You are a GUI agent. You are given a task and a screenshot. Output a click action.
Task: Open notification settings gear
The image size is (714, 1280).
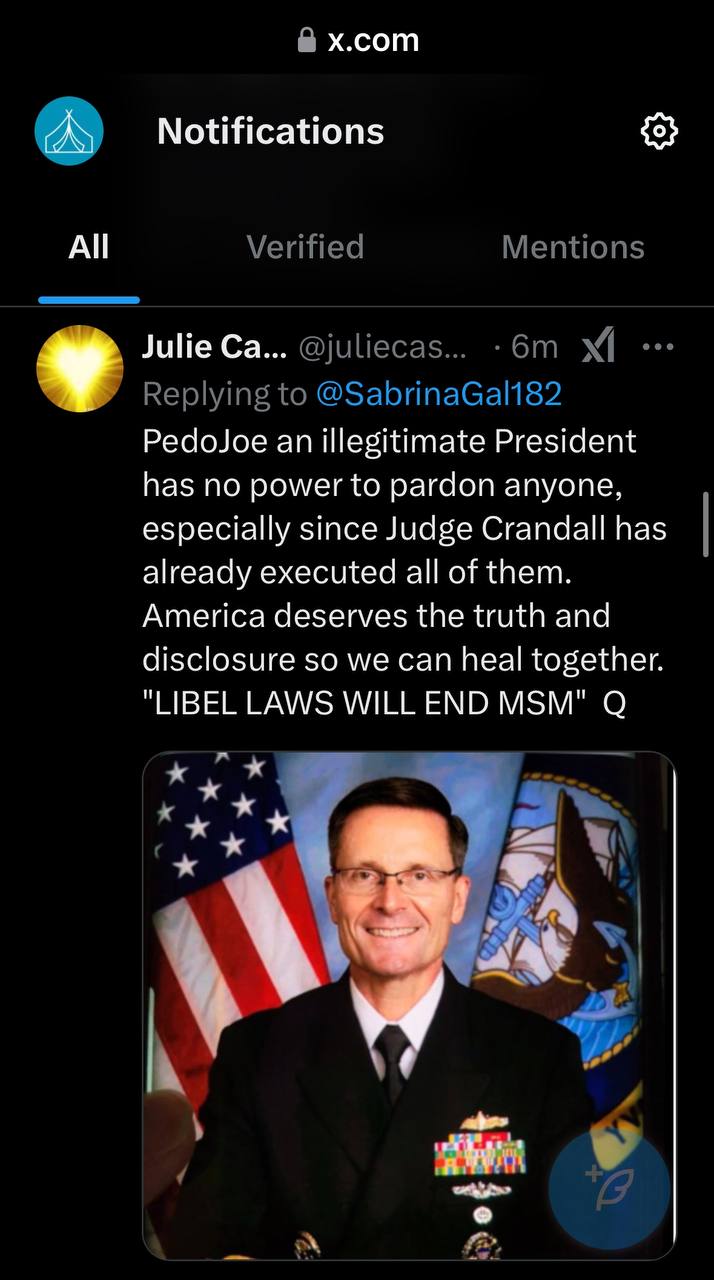(658, 131)
